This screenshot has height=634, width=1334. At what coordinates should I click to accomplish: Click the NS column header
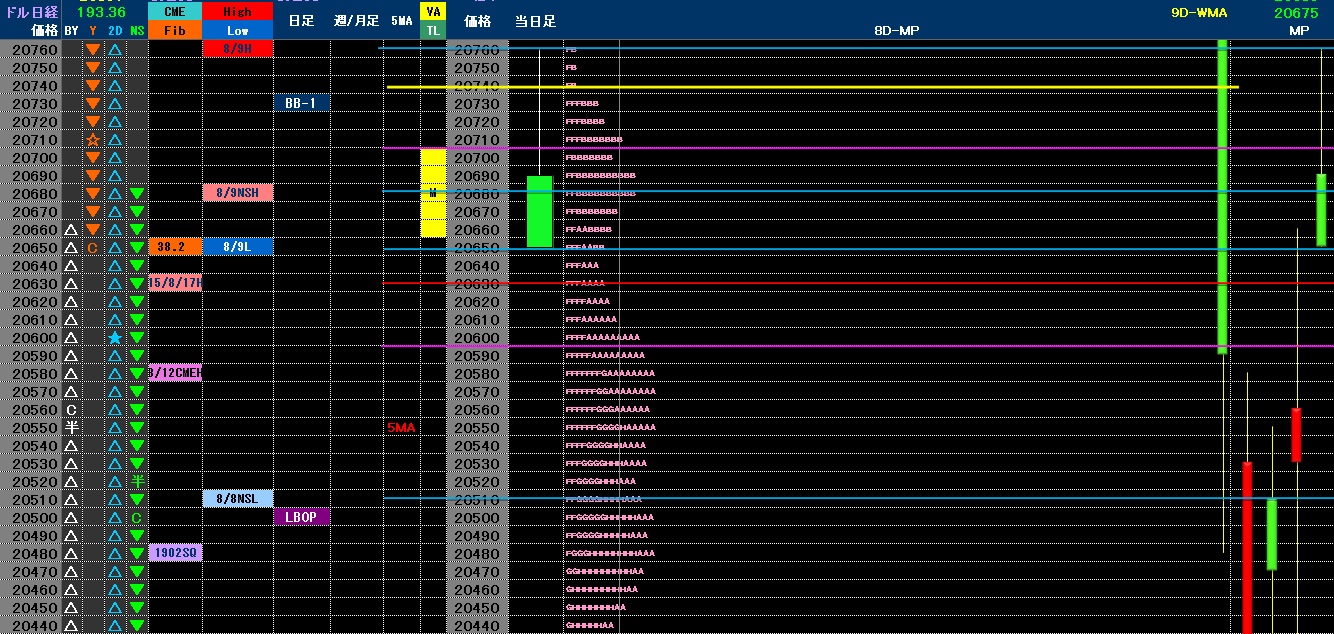pos(137,31)
